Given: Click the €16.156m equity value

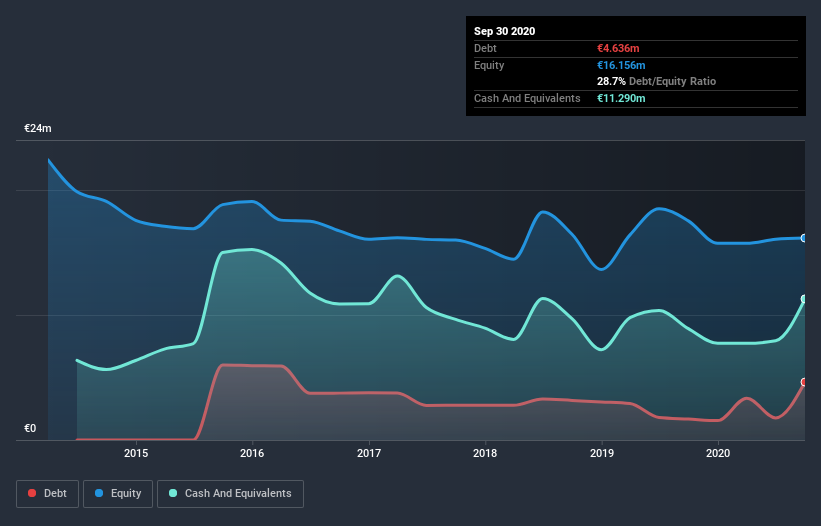Looking at the screenshot, I should click(621, 65).
